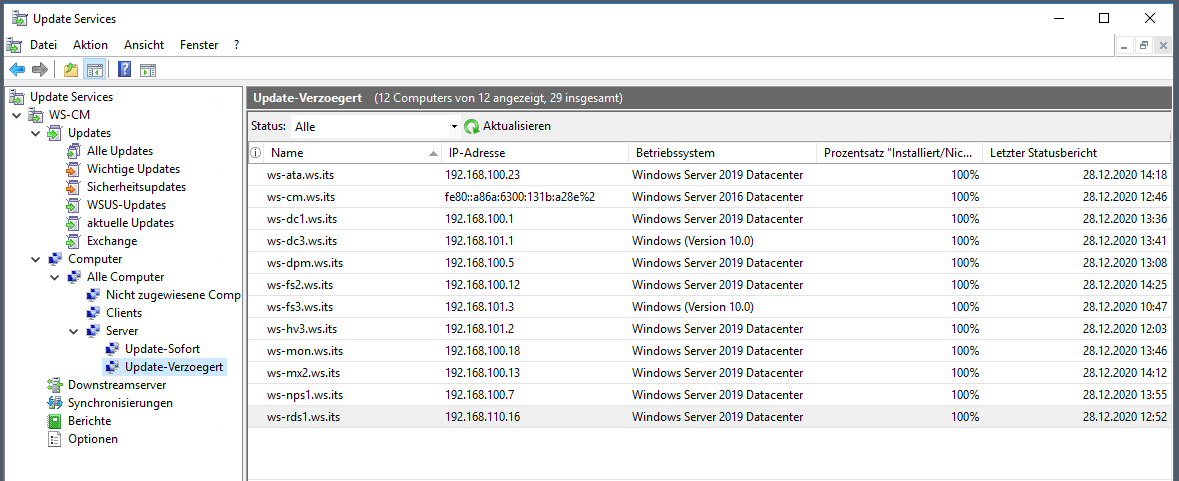
Task: Sort by the IP-Adresse column header
Action: click(x=535, y=153)
